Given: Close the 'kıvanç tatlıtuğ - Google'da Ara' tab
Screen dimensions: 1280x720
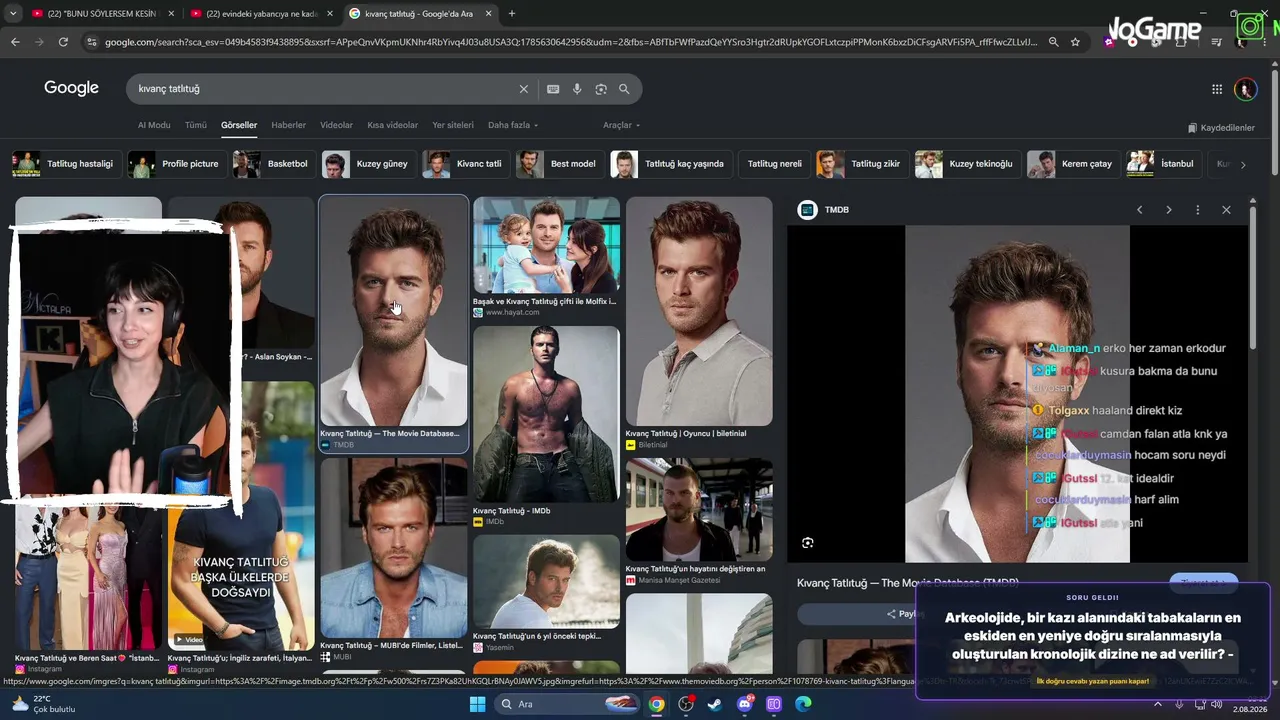Looking at the screenshot, I should (x=488, y=14).
